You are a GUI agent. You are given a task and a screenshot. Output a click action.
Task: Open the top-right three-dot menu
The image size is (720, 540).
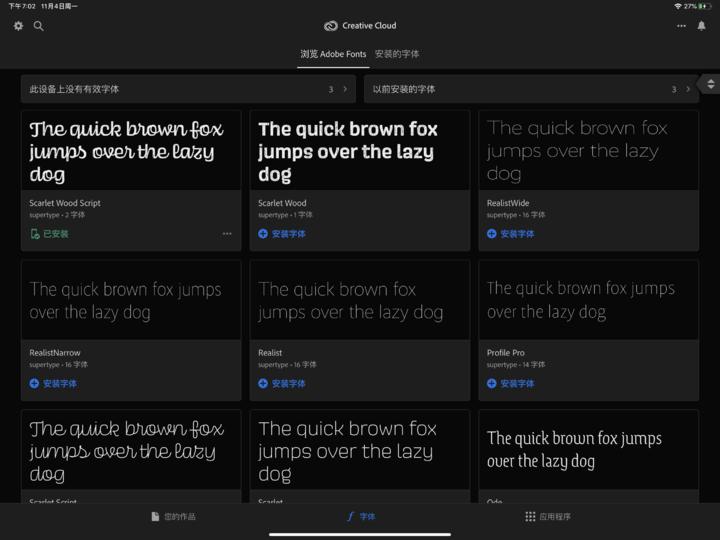[x=681, y=26]
